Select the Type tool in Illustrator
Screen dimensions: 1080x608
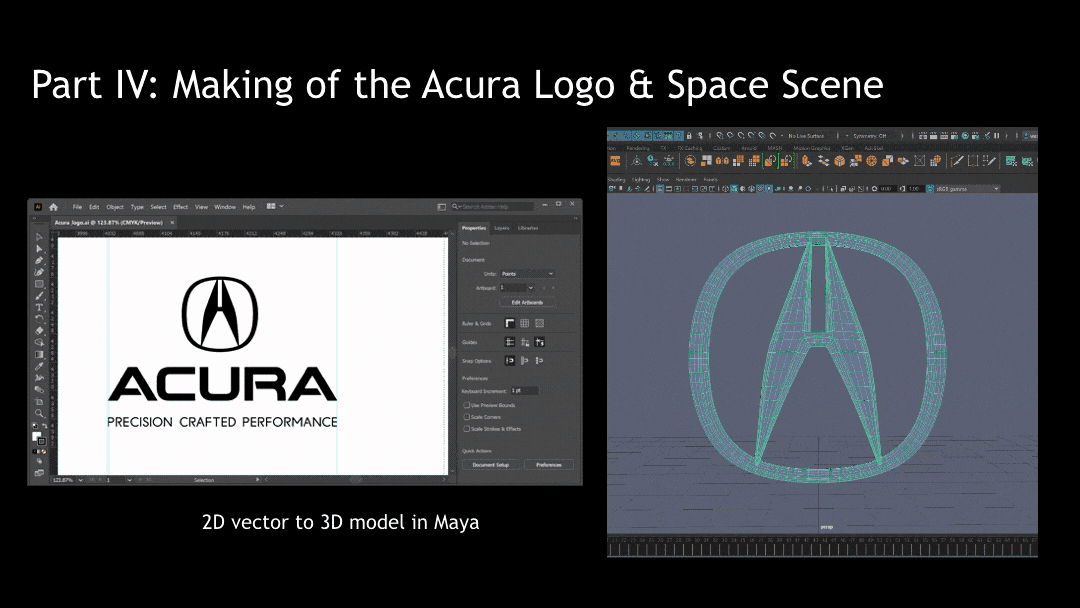click(x=39, y=307)
